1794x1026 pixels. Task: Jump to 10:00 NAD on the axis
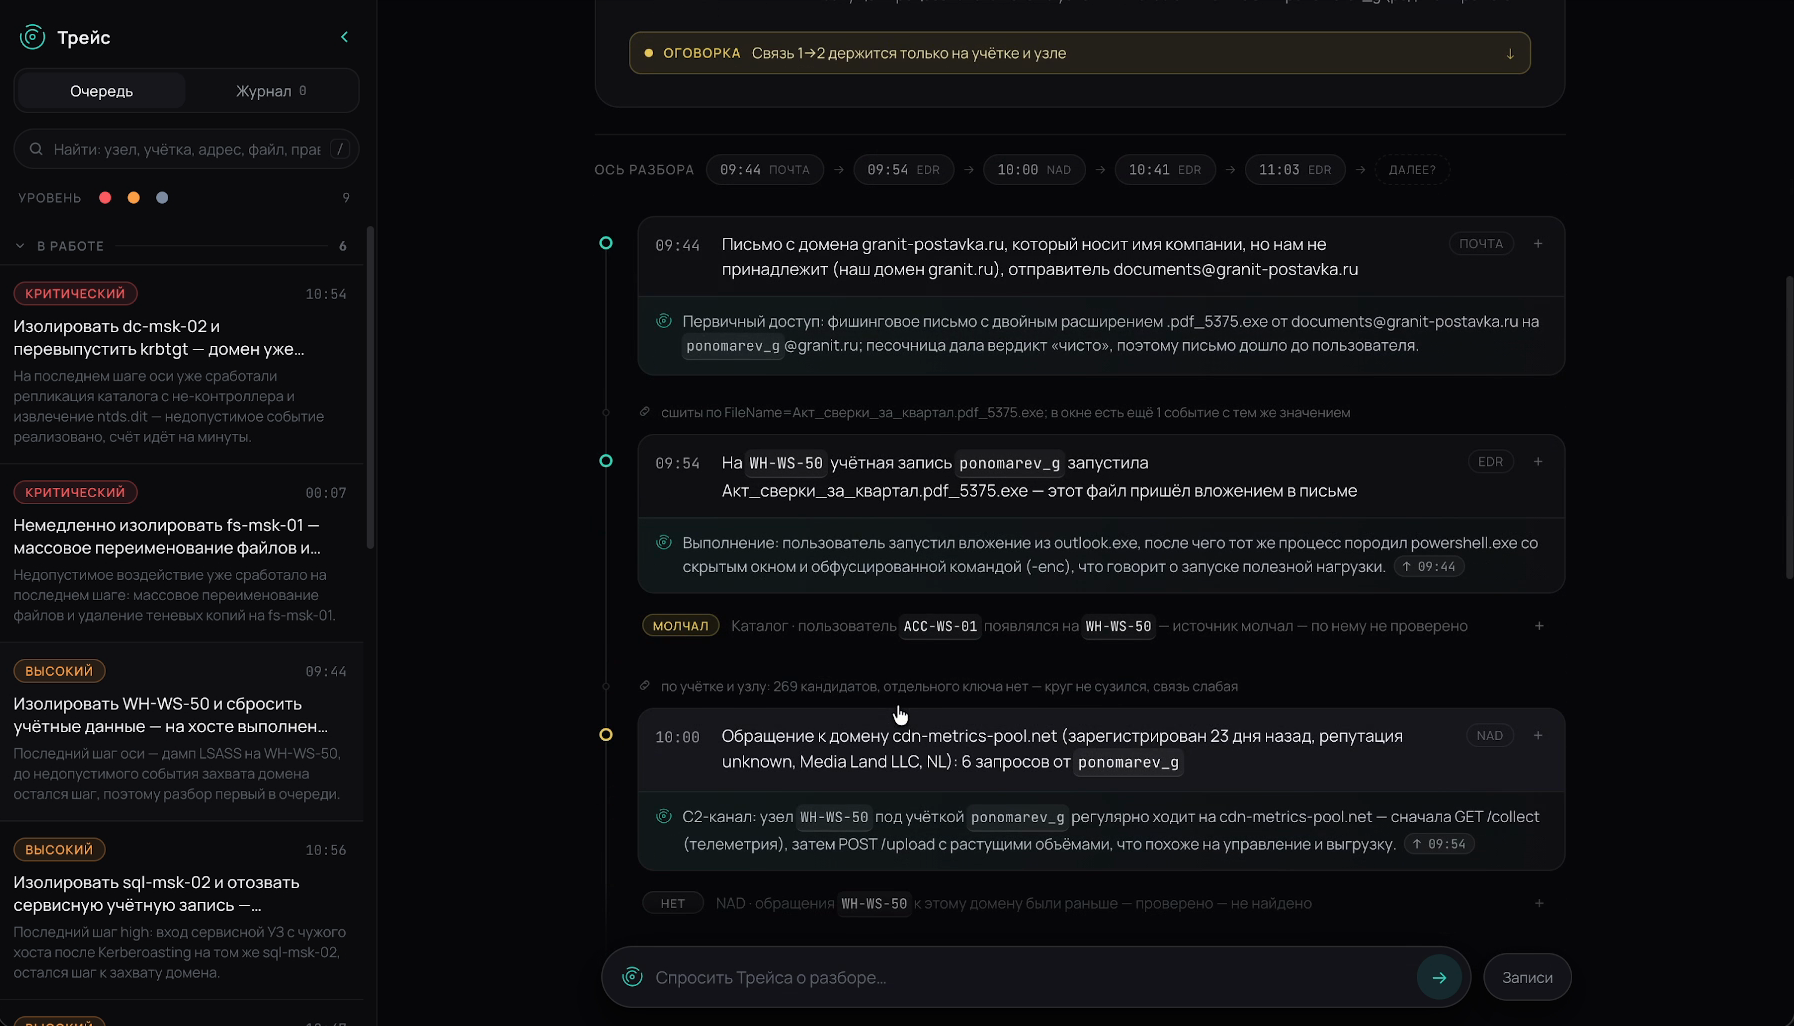(x=1034, y=170)
